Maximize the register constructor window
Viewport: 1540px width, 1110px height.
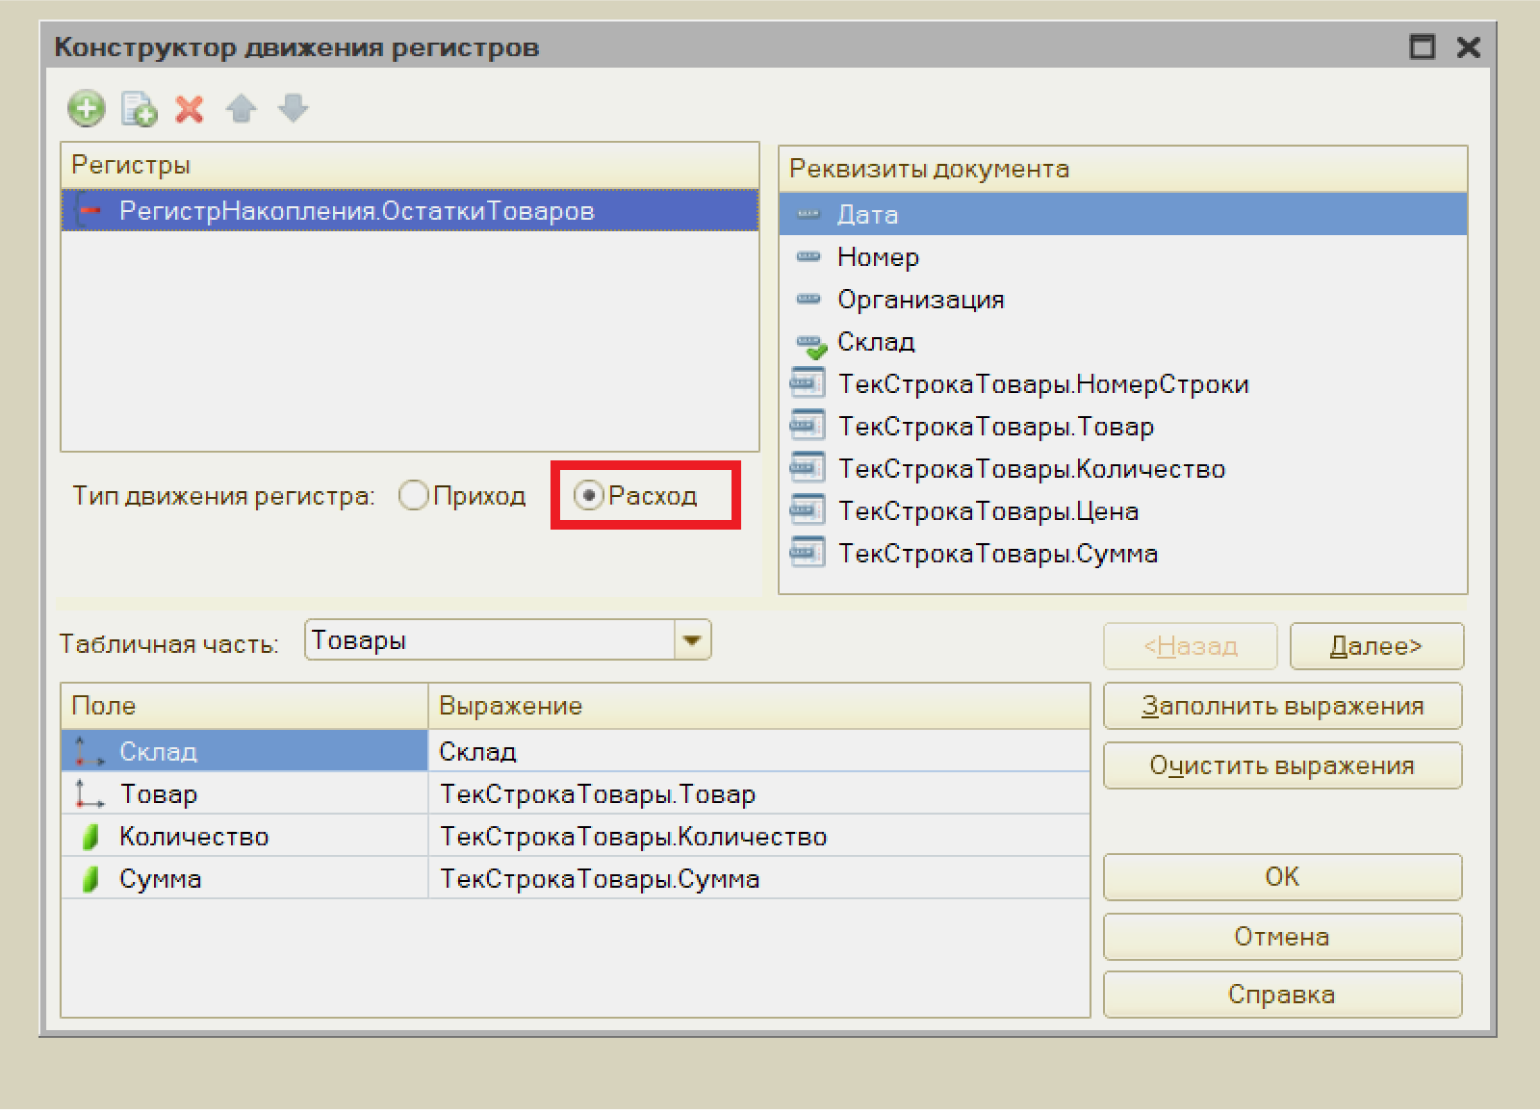(1421, 47)
